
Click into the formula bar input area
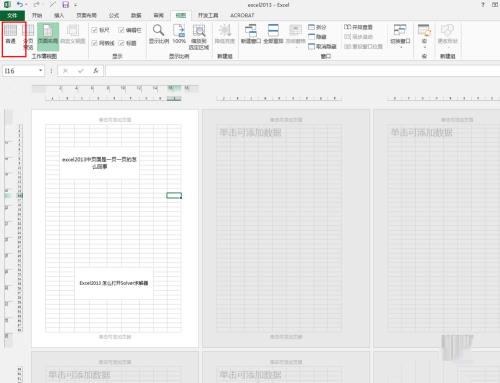(x=302, y=71)
